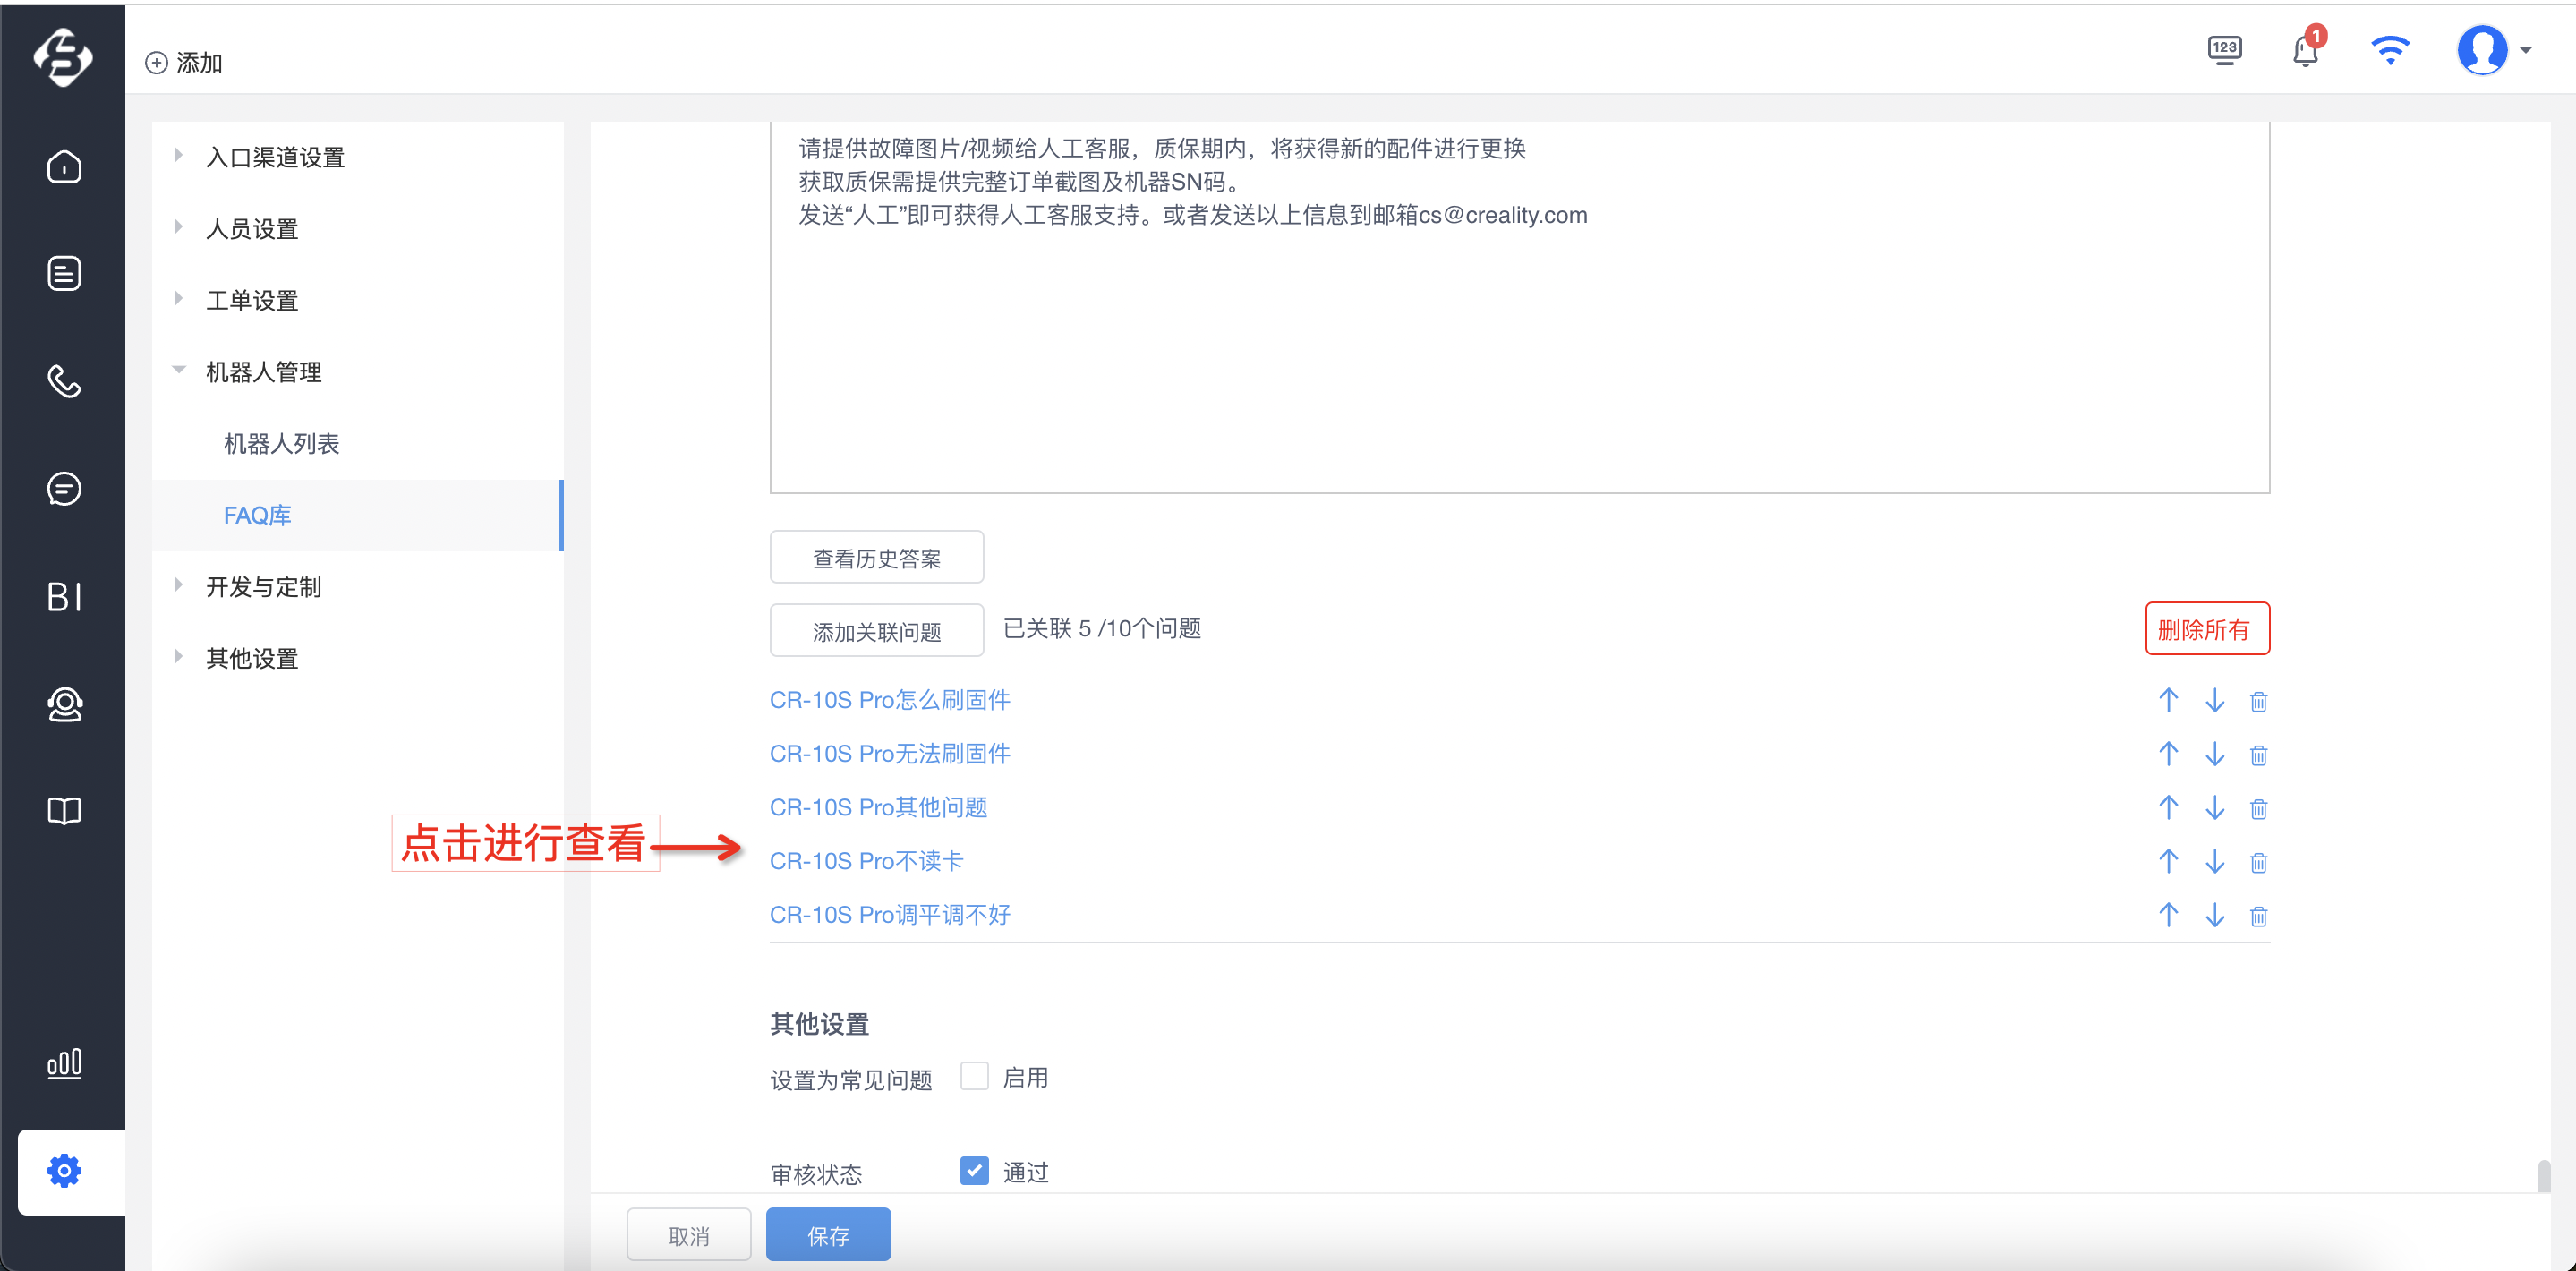Move CR-10S Pro怎么刷固件 down with arrow
Viewport: 2576px width, 1271px height.
coord(2214,700)
